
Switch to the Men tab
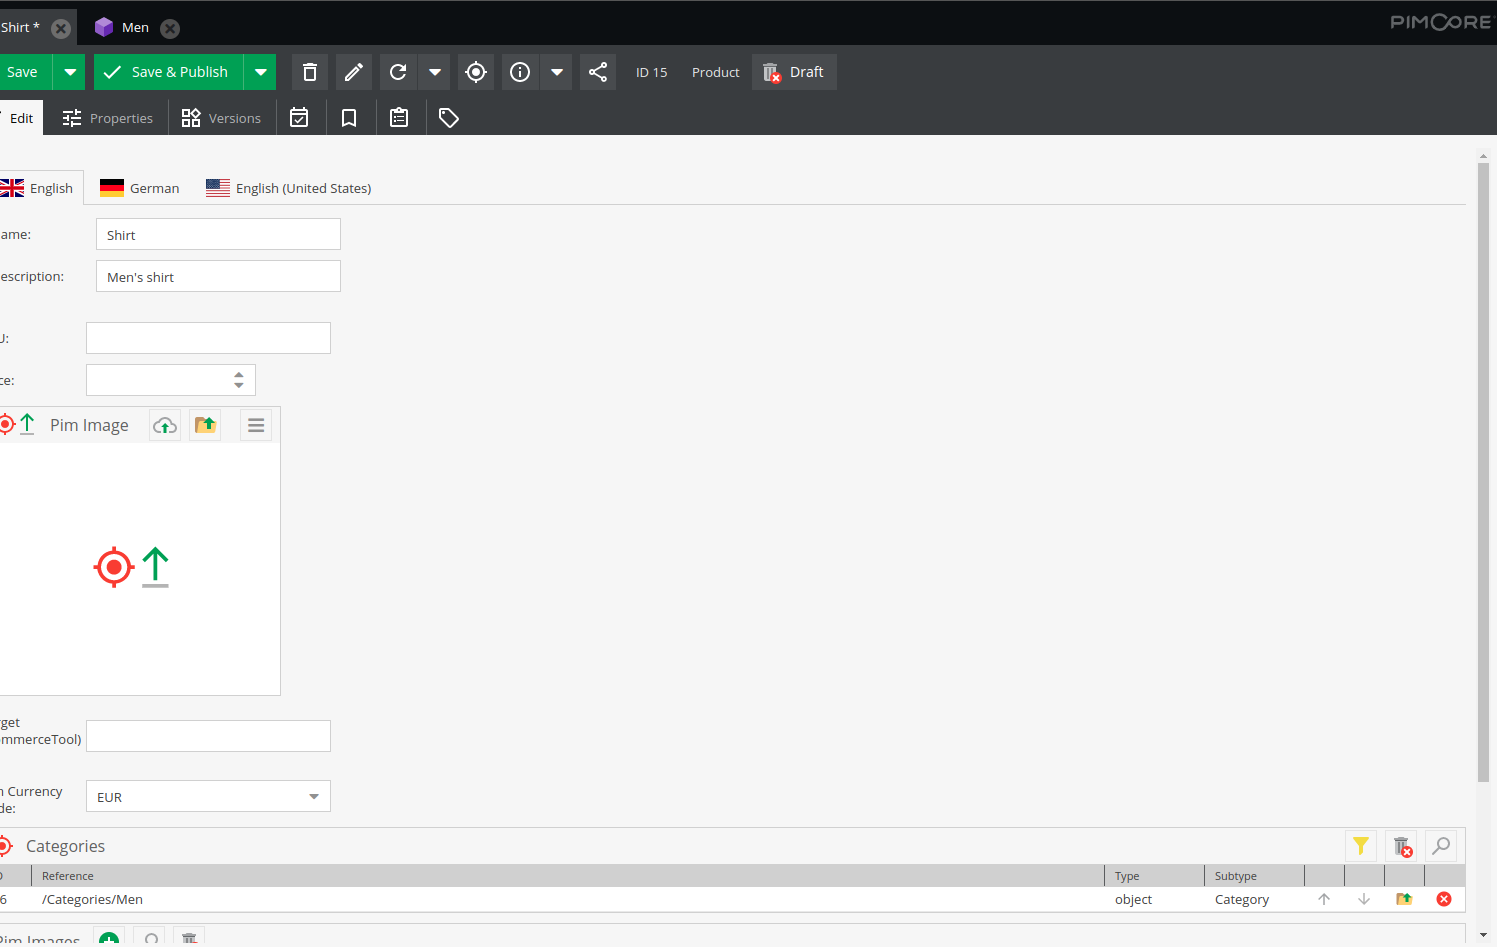coord(135,28)
